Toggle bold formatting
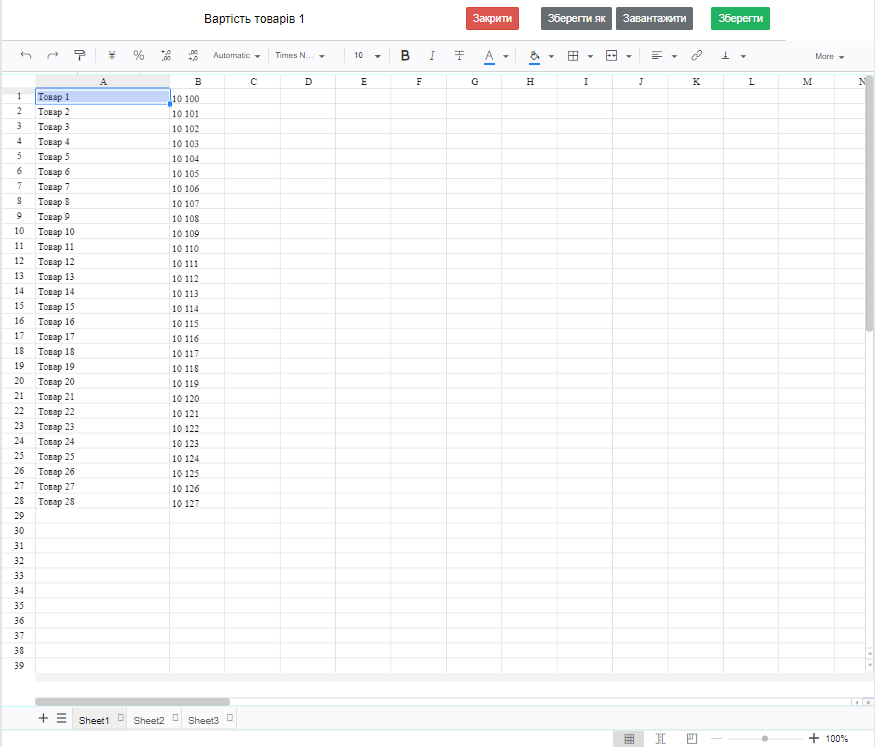The height and width of the screenshot is (747, 875). point(405,56)
